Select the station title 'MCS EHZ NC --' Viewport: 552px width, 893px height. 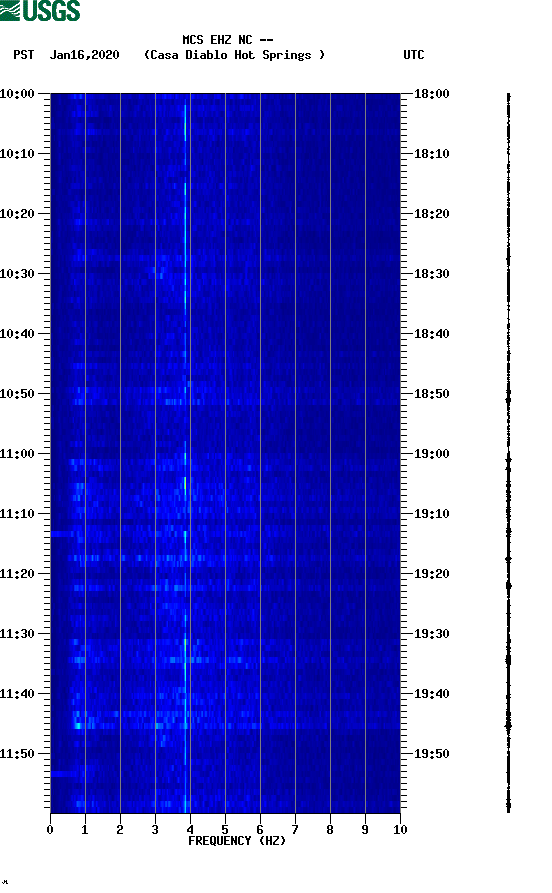[x=227, y=40]
